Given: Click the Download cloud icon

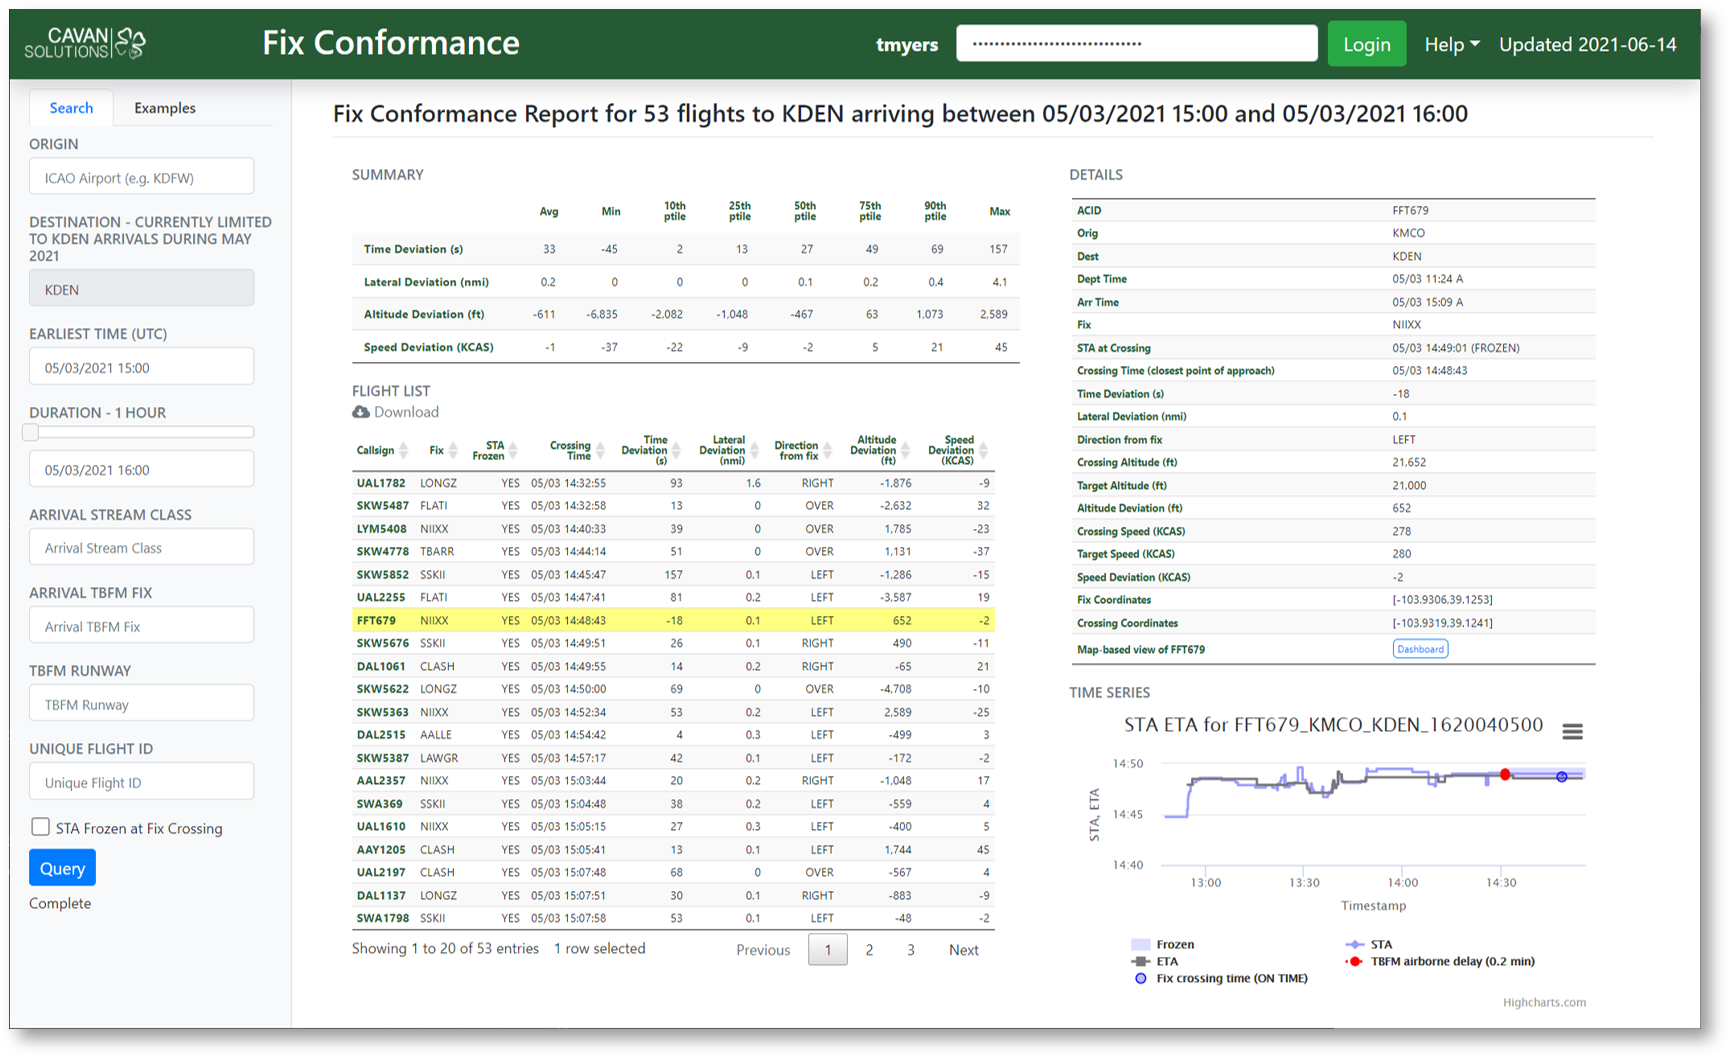Looking at the screenshot, I should point(361,412).
